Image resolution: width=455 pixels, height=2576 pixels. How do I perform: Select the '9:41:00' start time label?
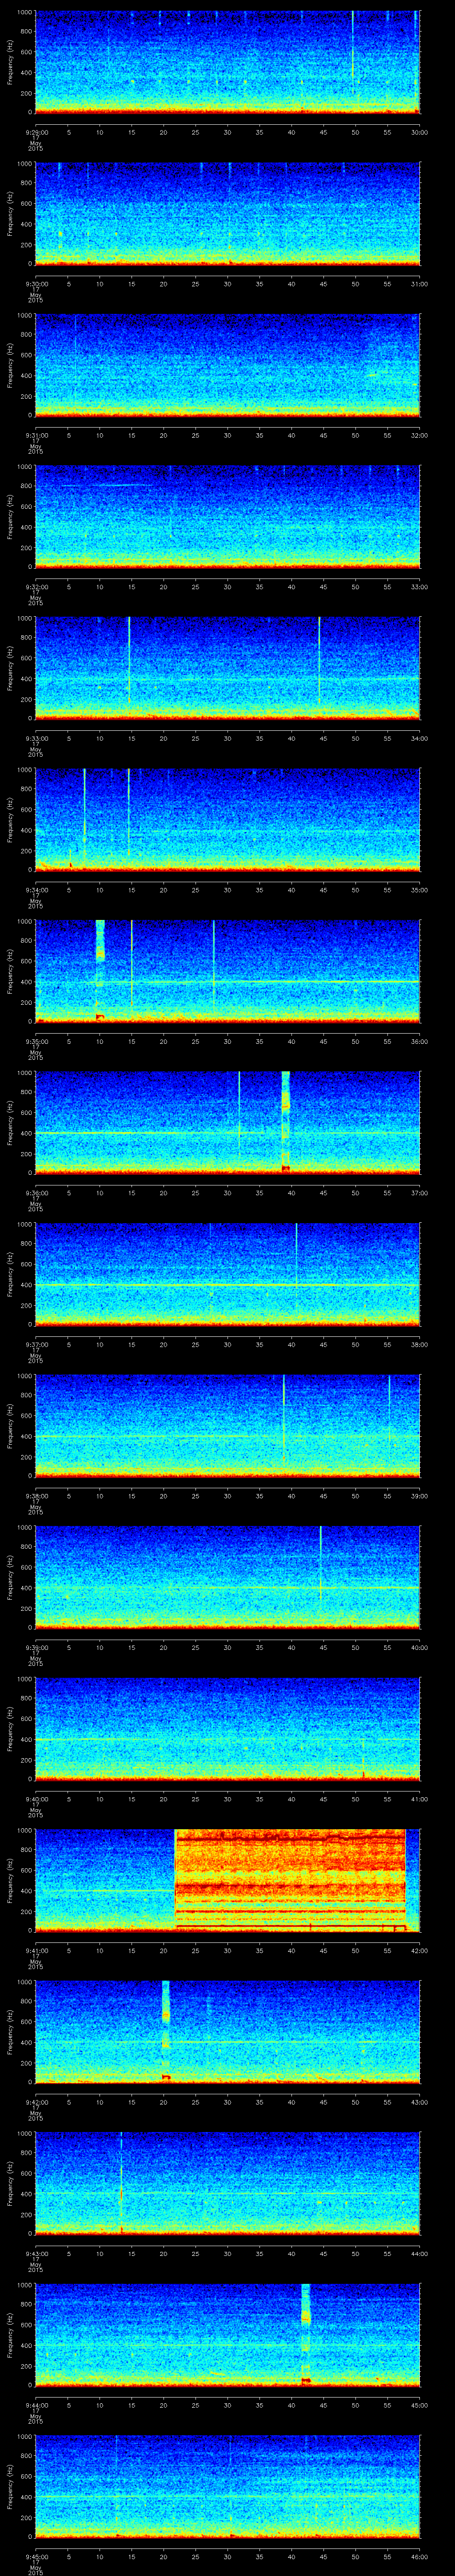36,1950
